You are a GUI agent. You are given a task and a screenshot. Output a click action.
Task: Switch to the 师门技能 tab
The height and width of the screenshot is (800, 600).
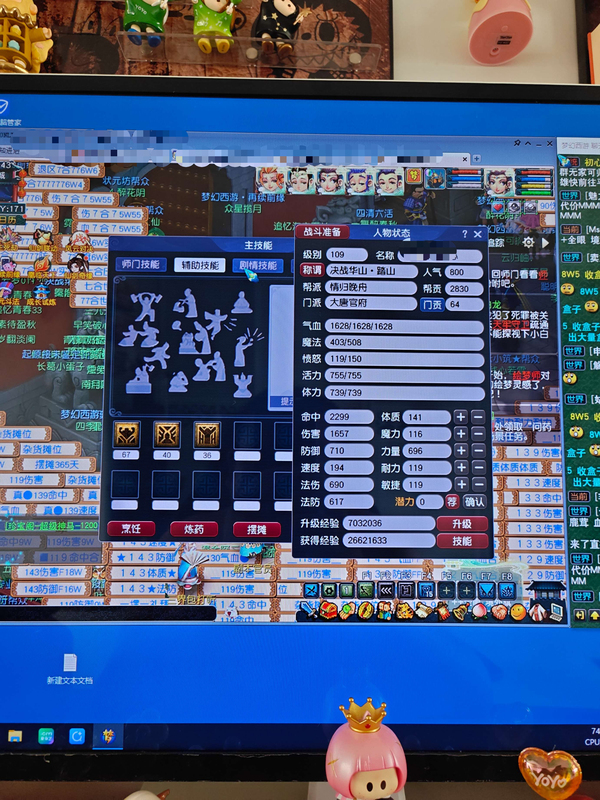point(140,265)
